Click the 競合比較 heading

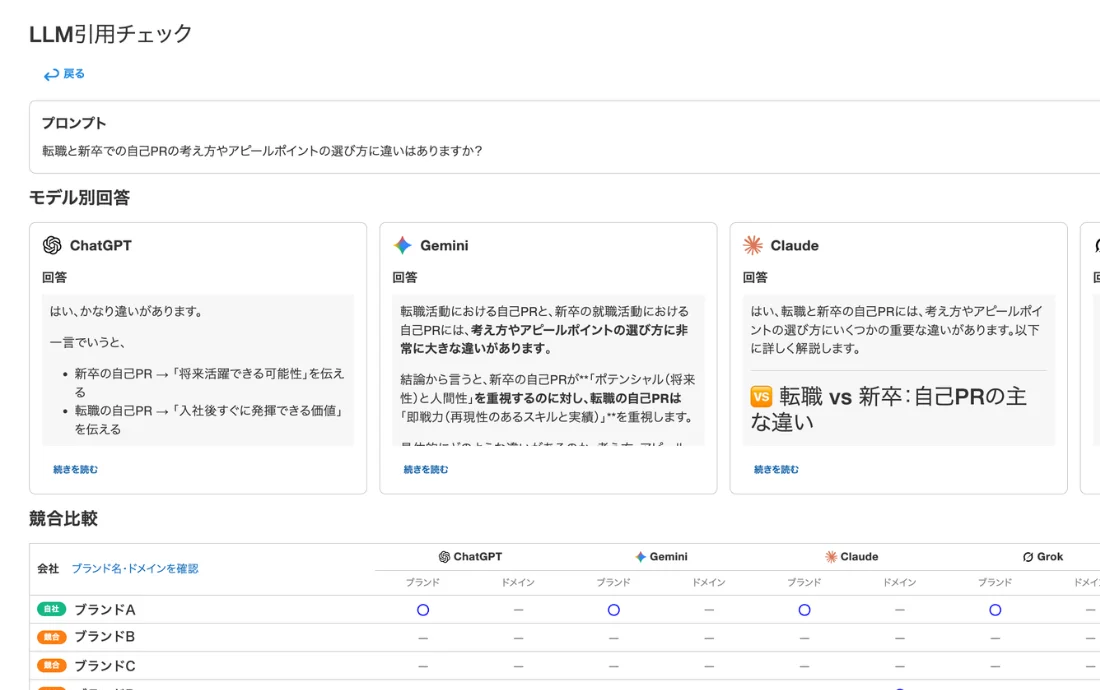click(63, 519)
